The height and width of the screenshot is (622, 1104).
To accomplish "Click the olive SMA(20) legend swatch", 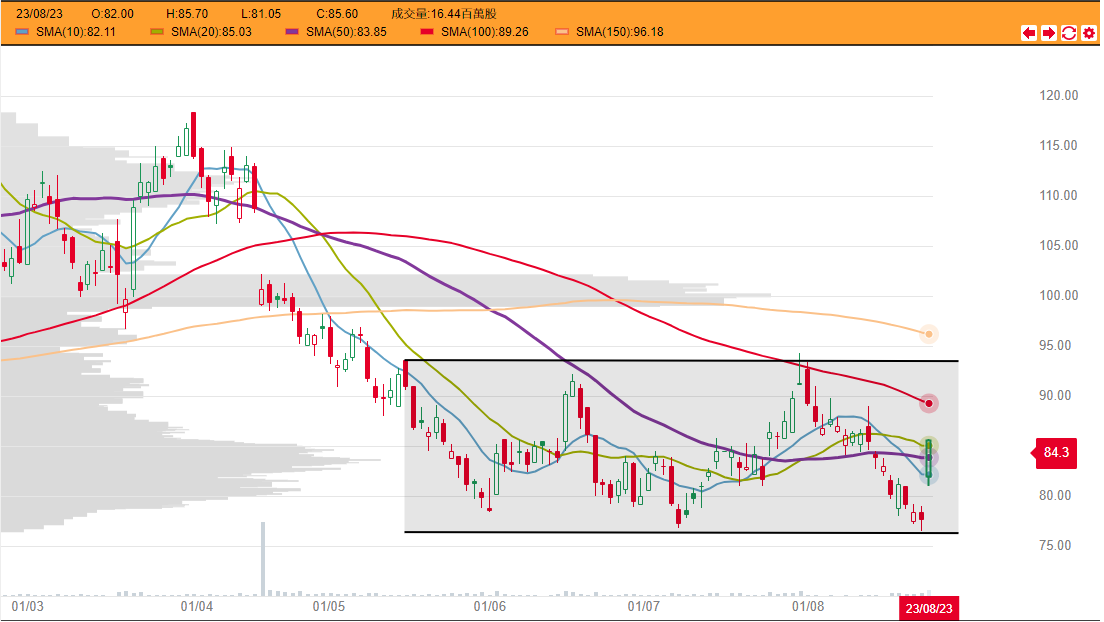I will coord(157,32).
